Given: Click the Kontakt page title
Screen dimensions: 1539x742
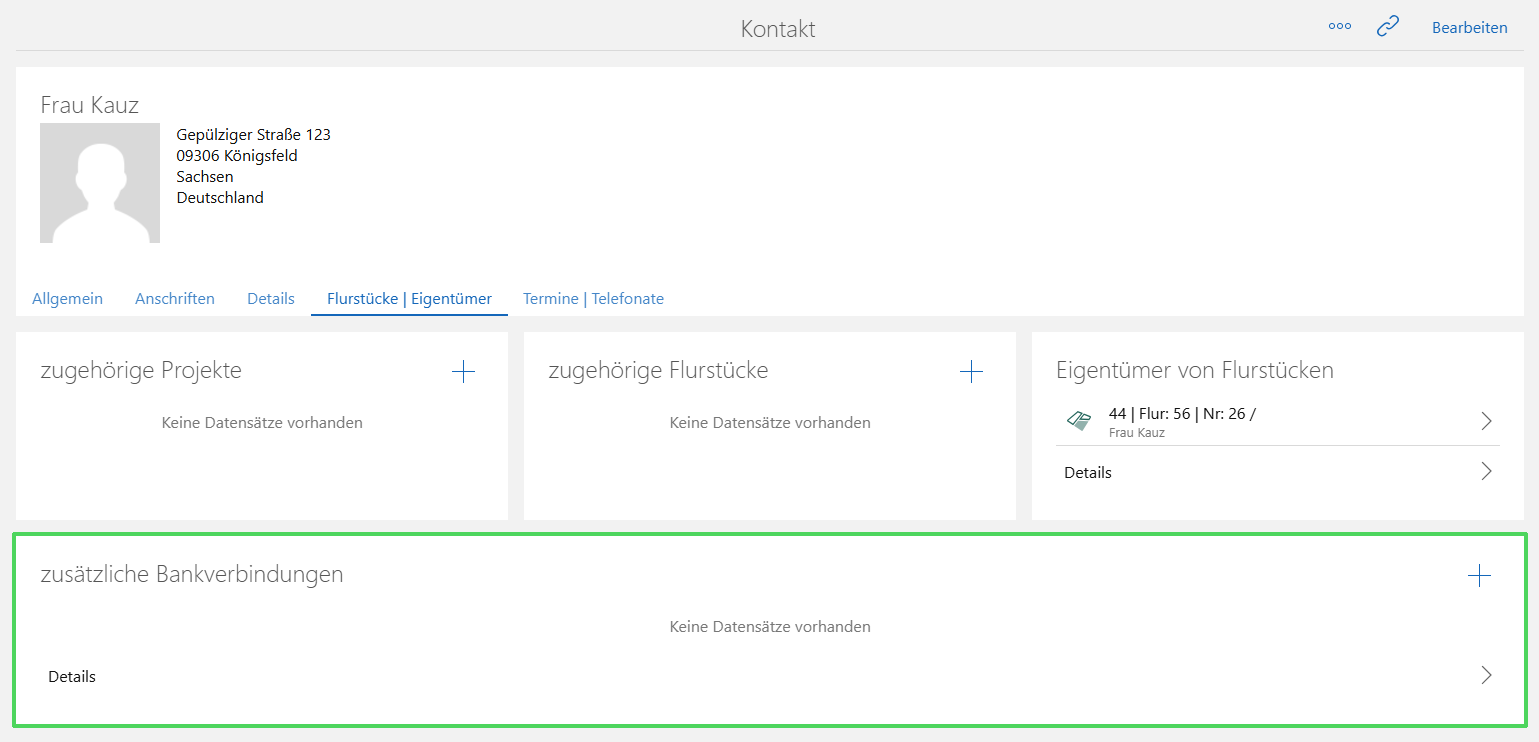Looking at the screenshot, I should point(777,28).
